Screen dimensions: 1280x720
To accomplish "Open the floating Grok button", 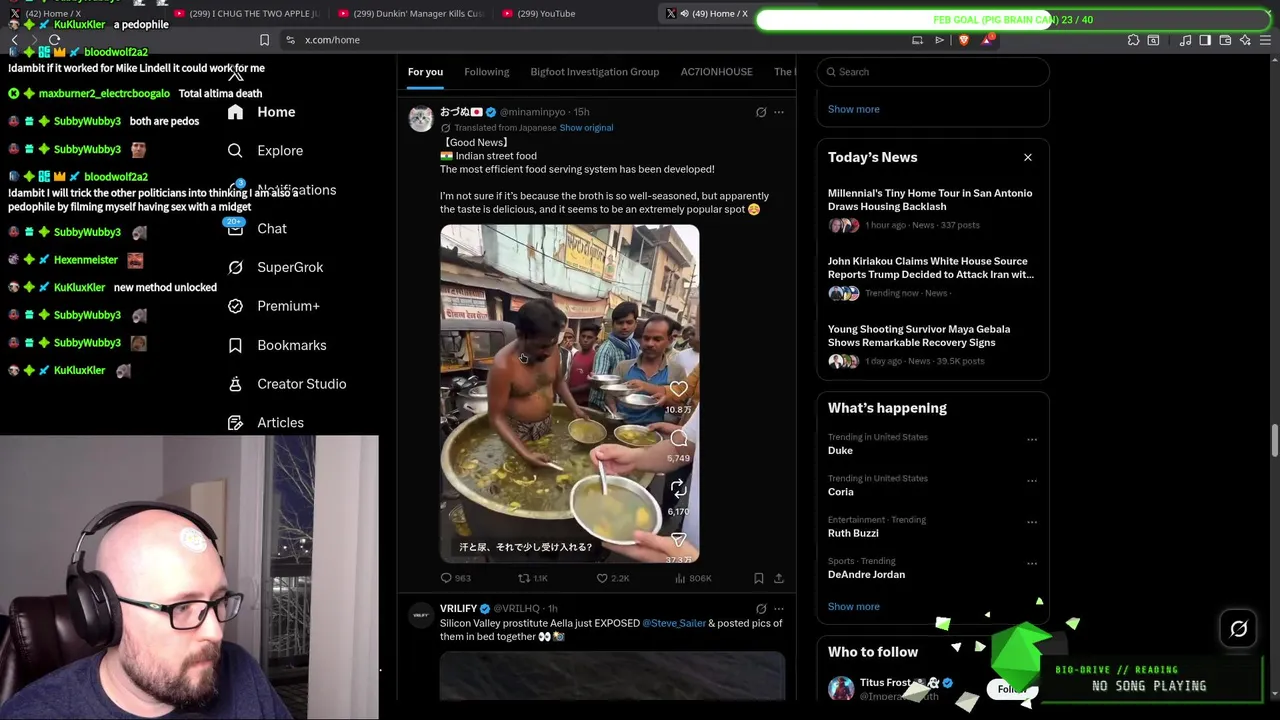I will pos(1239,629).
